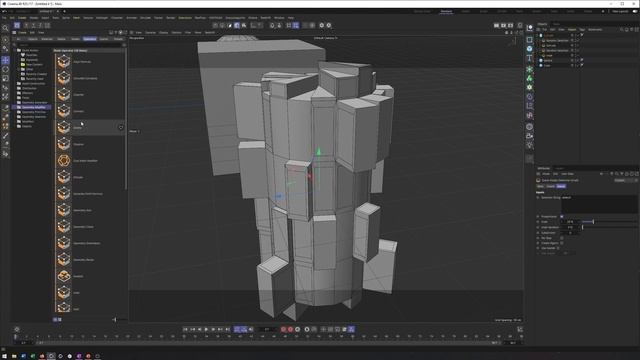
Task: Switch to Coord tab in Attributes panel
Action: 550,186
